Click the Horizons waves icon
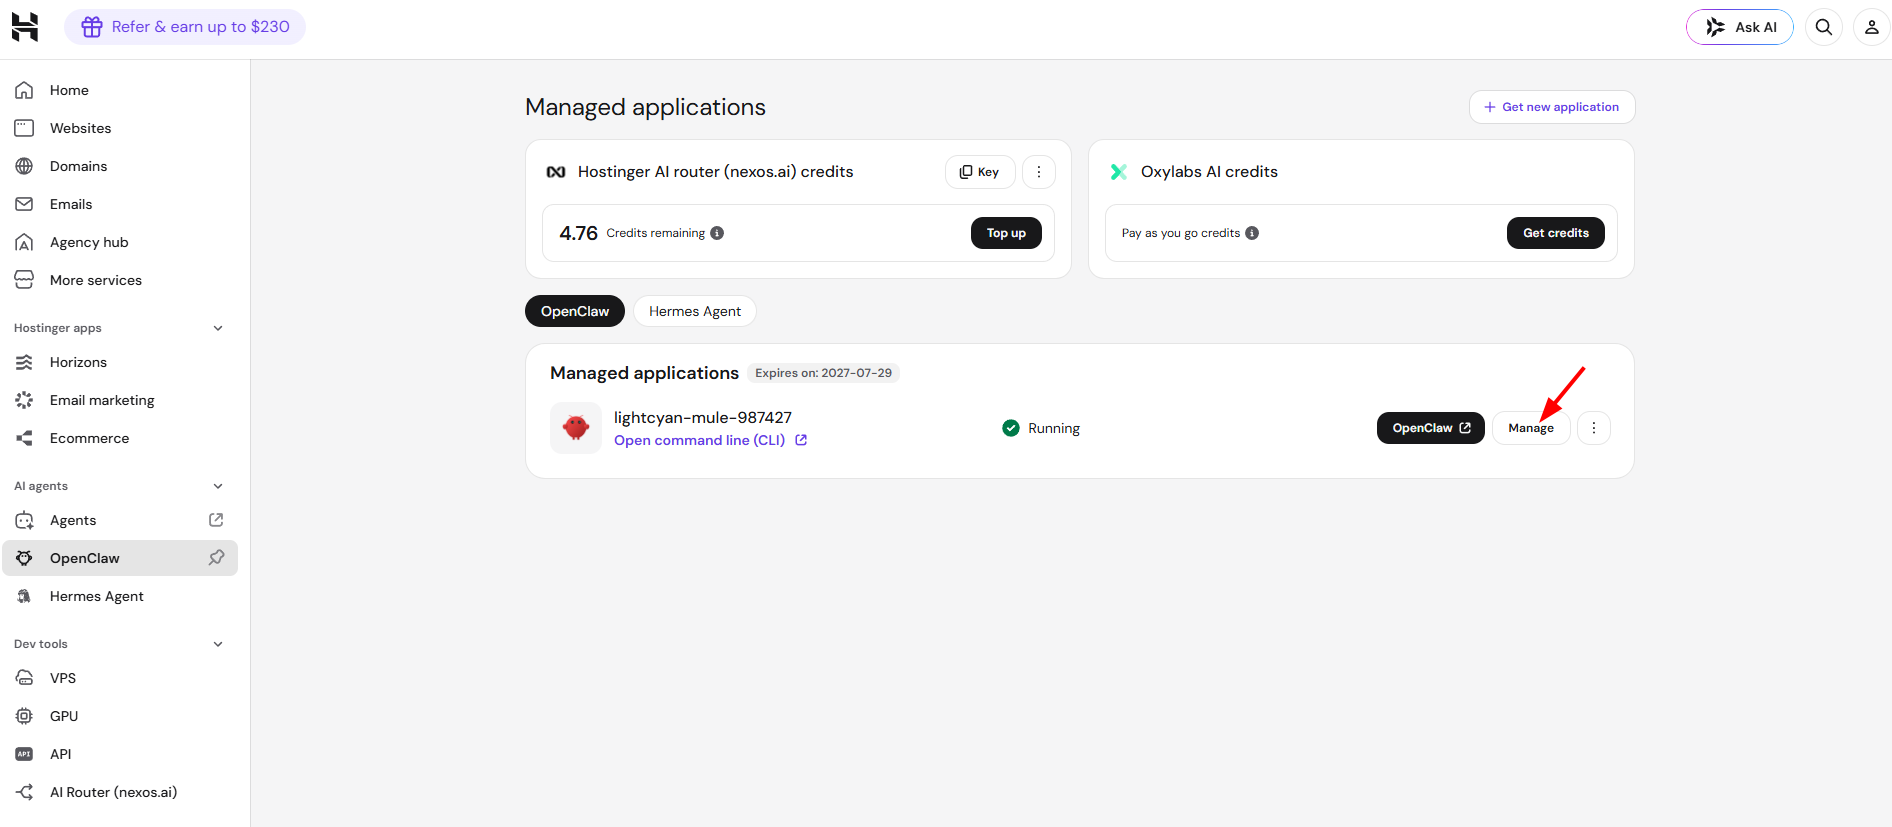This screenshot has width=1892, height=827. coord(25,362)
